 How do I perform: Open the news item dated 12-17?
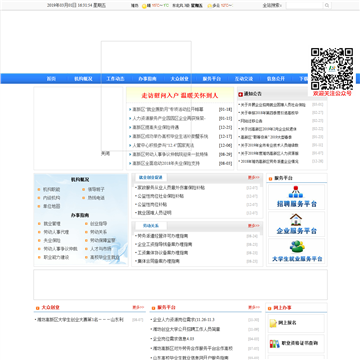170,136
